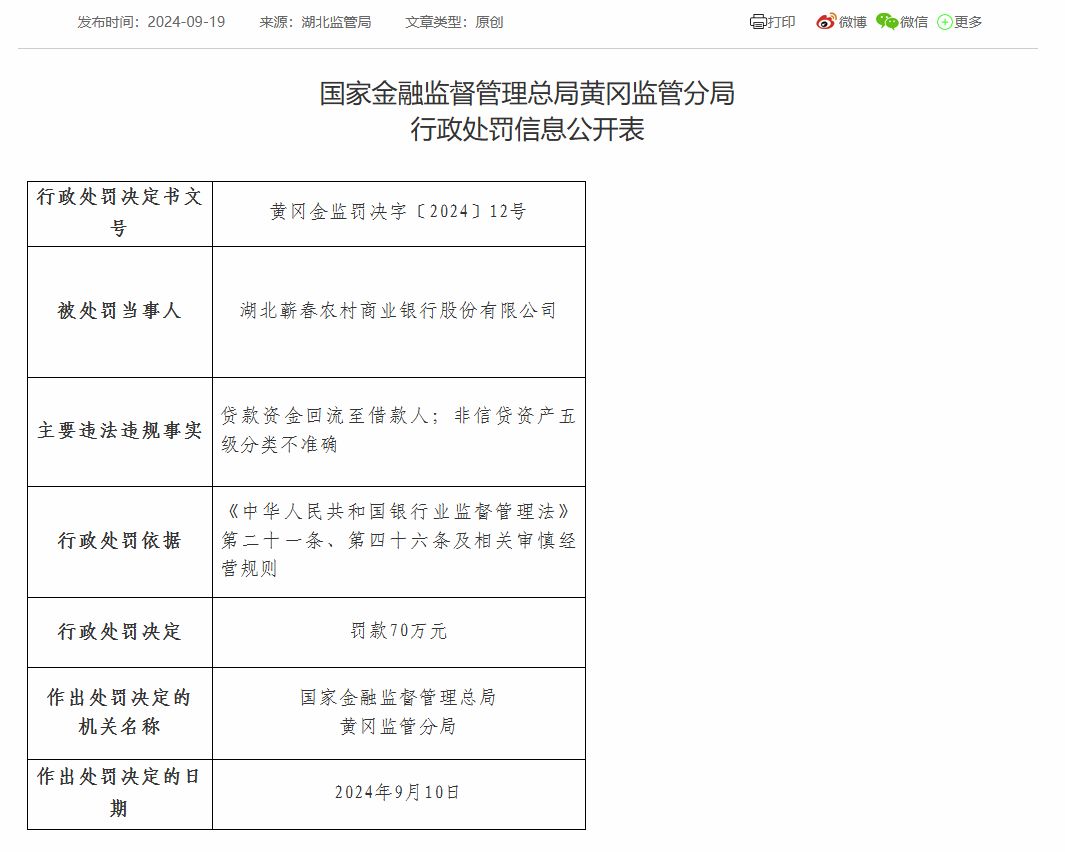
Task: Select the label 主要违法违规事实
Action: point(120,431)
